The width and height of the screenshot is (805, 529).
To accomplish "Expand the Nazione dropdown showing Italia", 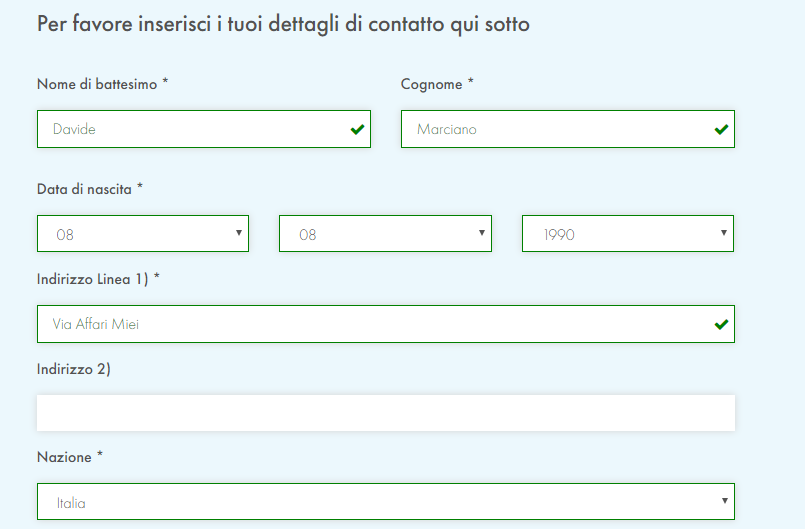I will [x=385, y=502].
